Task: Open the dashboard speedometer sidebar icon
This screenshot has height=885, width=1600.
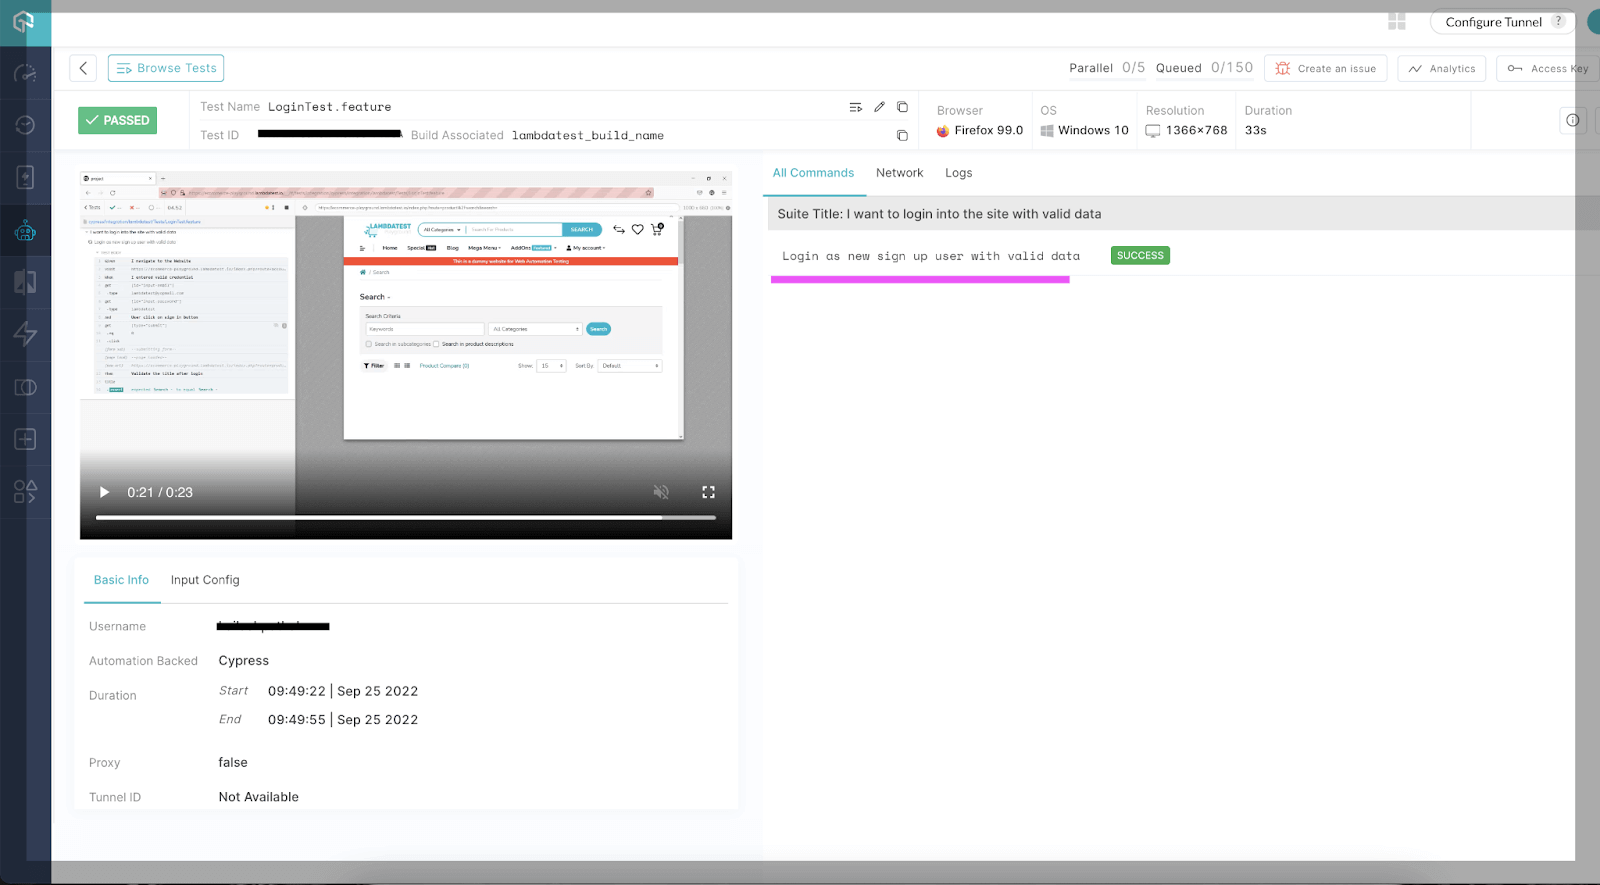Action: point(25,73)
